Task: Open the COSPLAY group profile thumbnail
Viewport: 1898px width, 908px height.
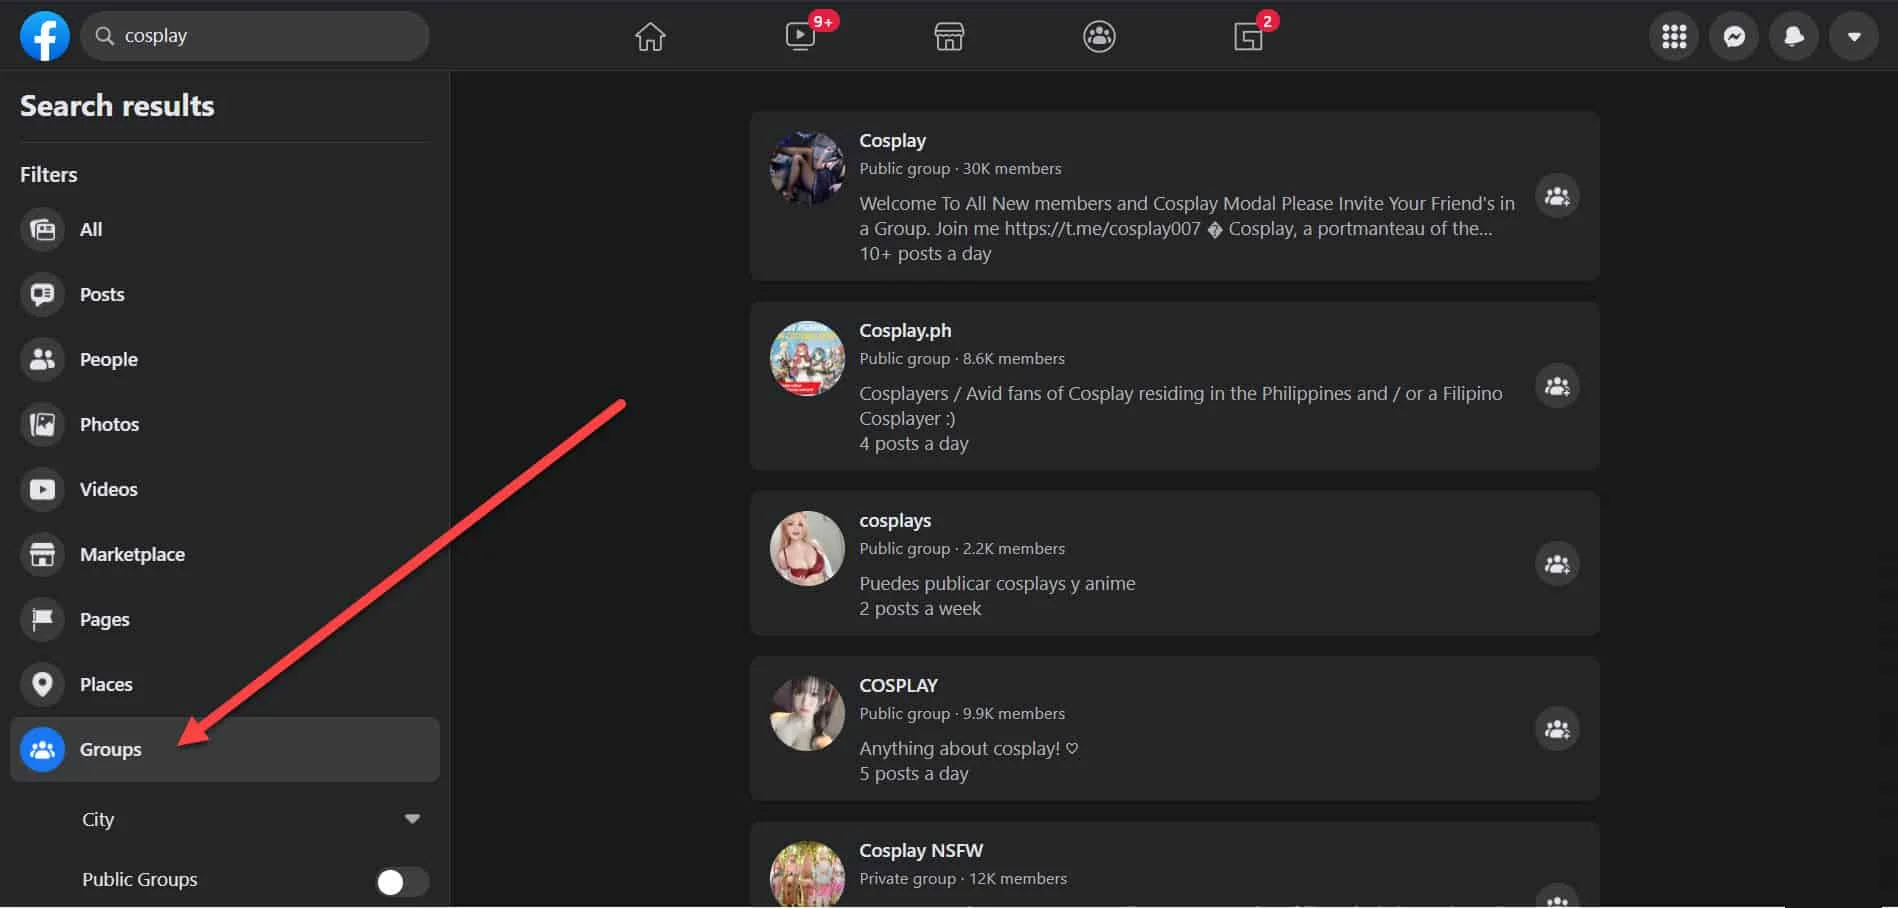Action: tap(807, 713)
